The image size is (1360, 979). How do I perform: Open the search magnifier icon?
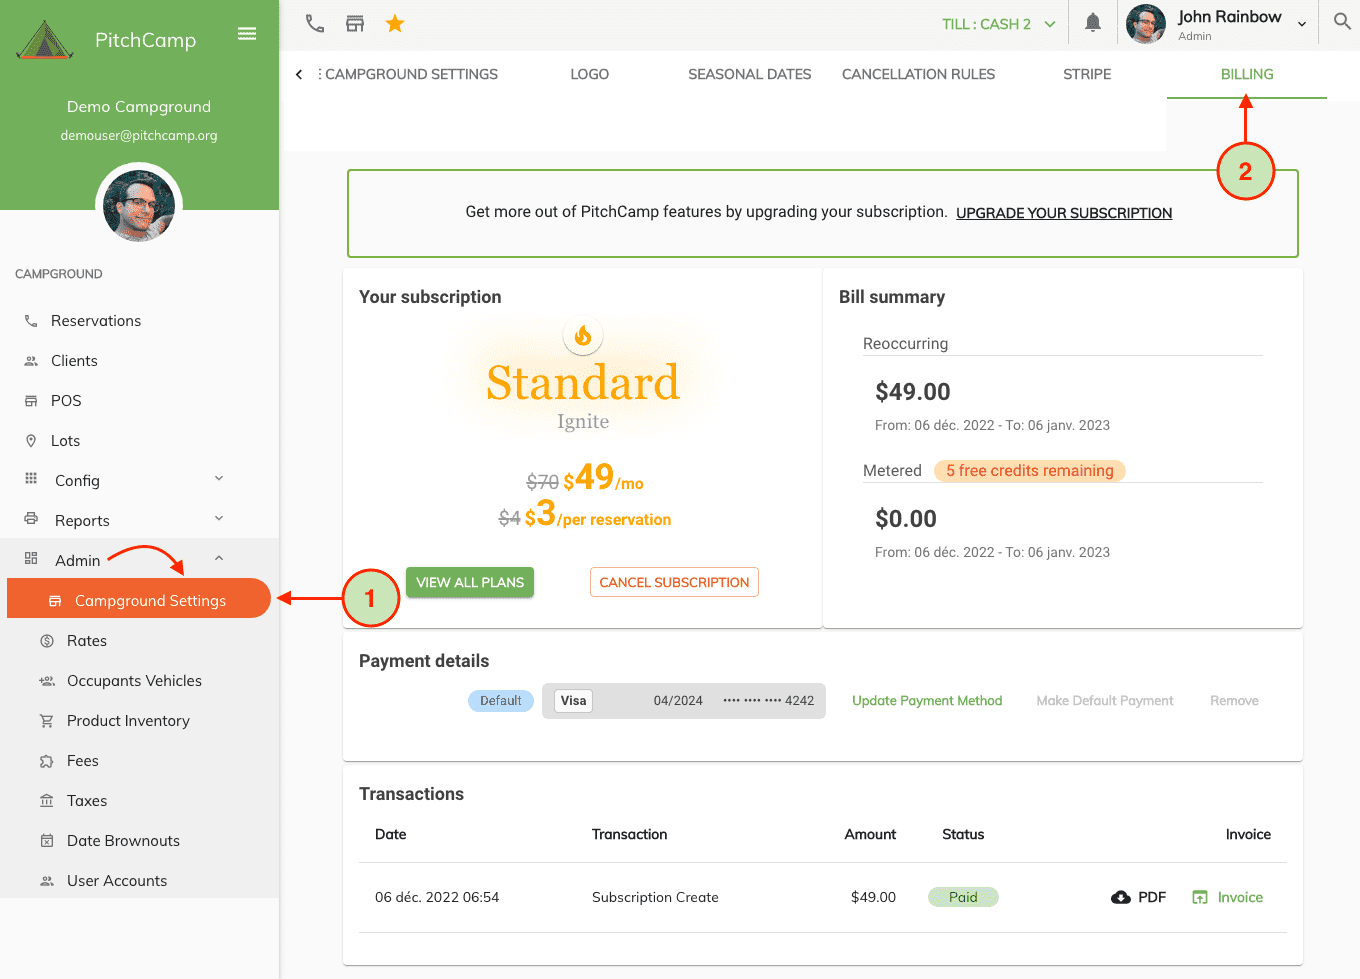pyautogui.click(x=1342, y=22)
